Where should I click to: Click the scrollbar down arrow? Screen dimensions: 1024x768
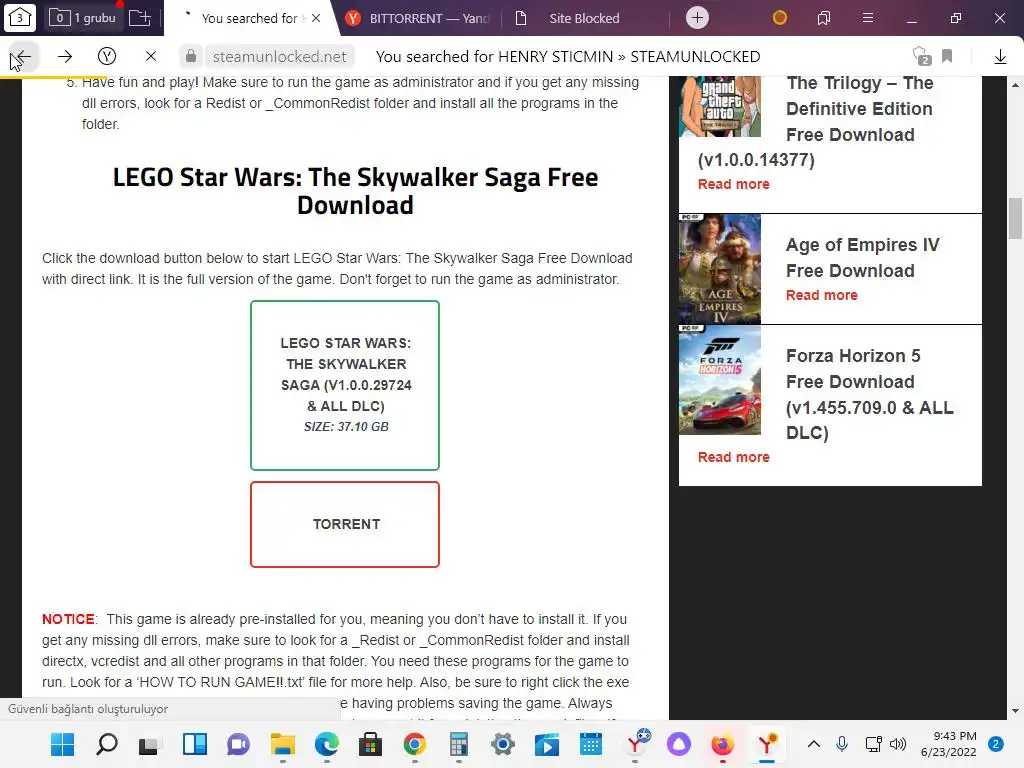tap(1015, 711)
